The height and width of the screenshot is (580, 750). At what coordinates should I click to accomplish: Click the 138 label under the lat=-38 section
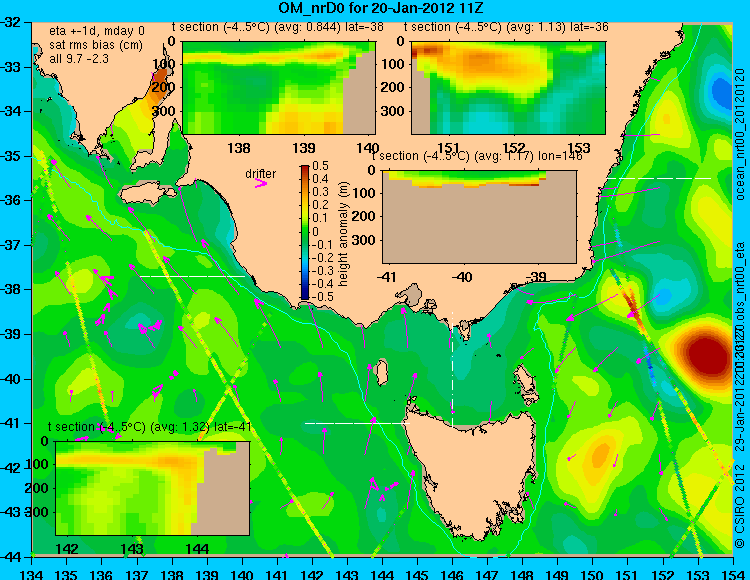click(239, 148)
